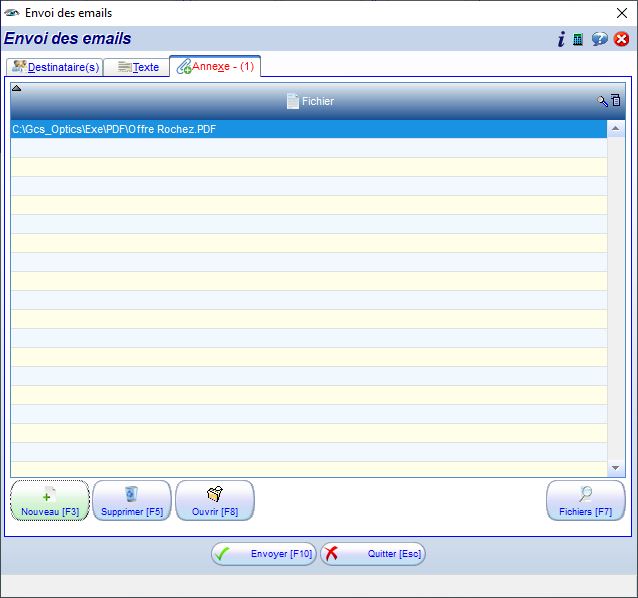Sort by the Fichier column header
This screenshot has width=638, height=598.
point(310,101)
